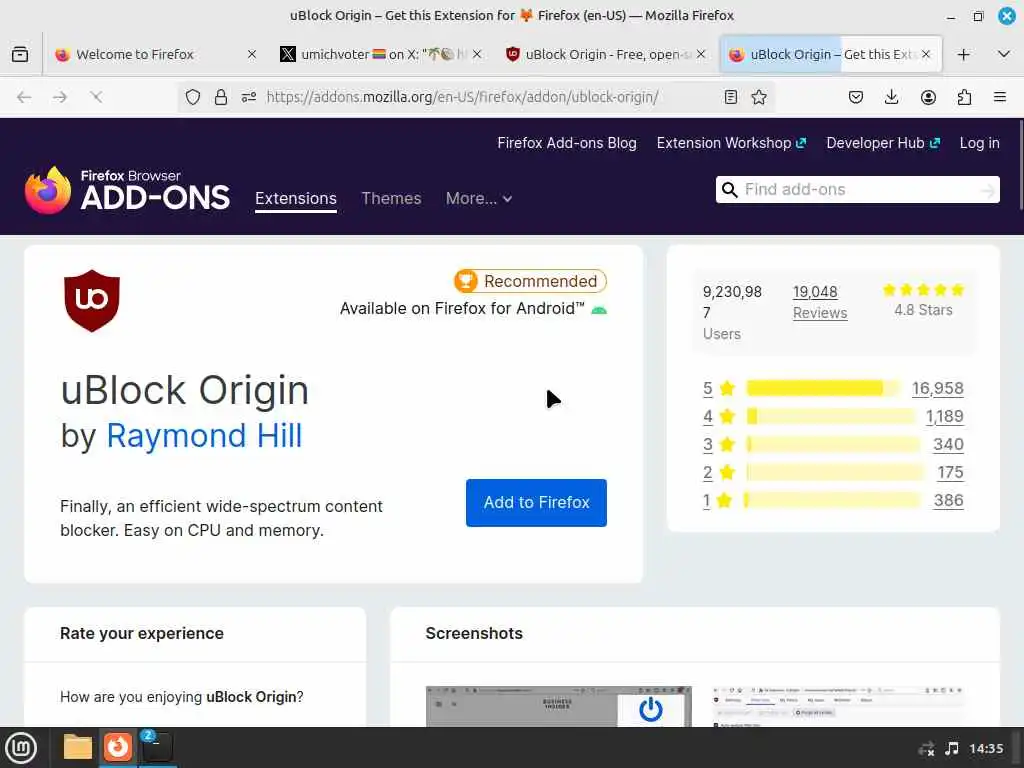
Task: Click the 4.8 Stars rating text
Action: tap(923, 310)
